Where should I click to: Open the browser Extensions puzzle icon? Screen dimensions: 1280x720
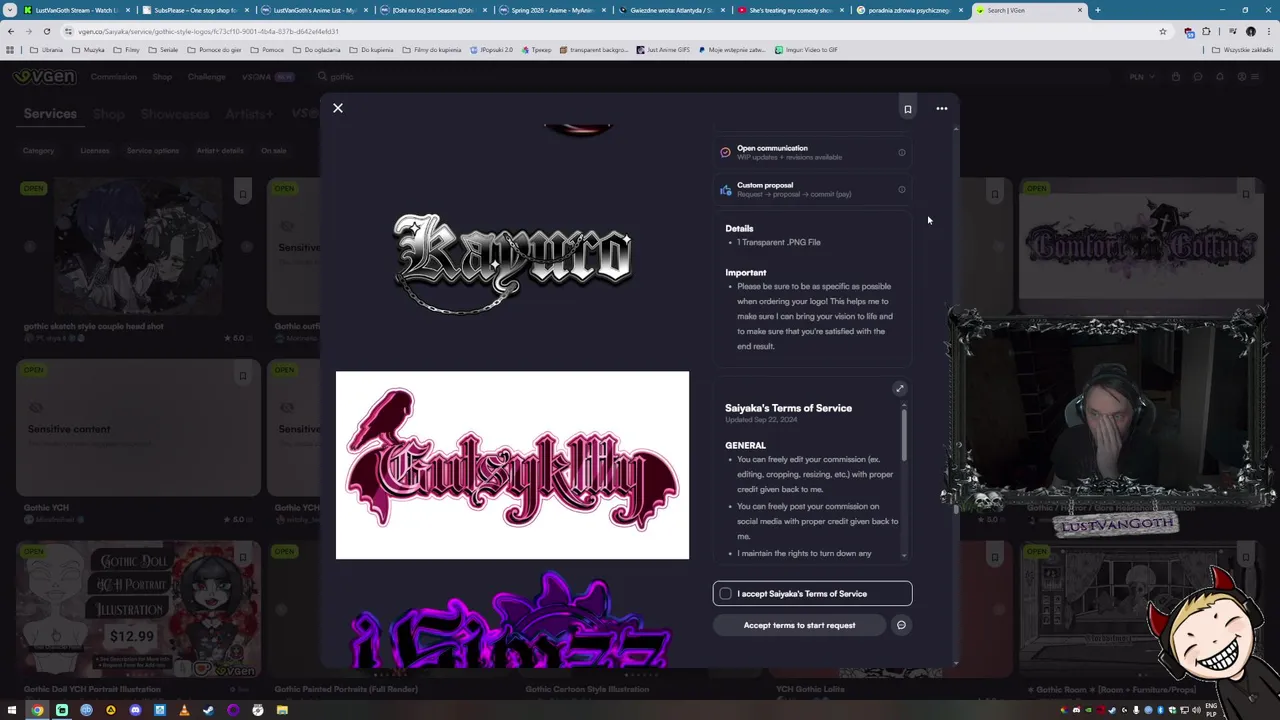1207,31
